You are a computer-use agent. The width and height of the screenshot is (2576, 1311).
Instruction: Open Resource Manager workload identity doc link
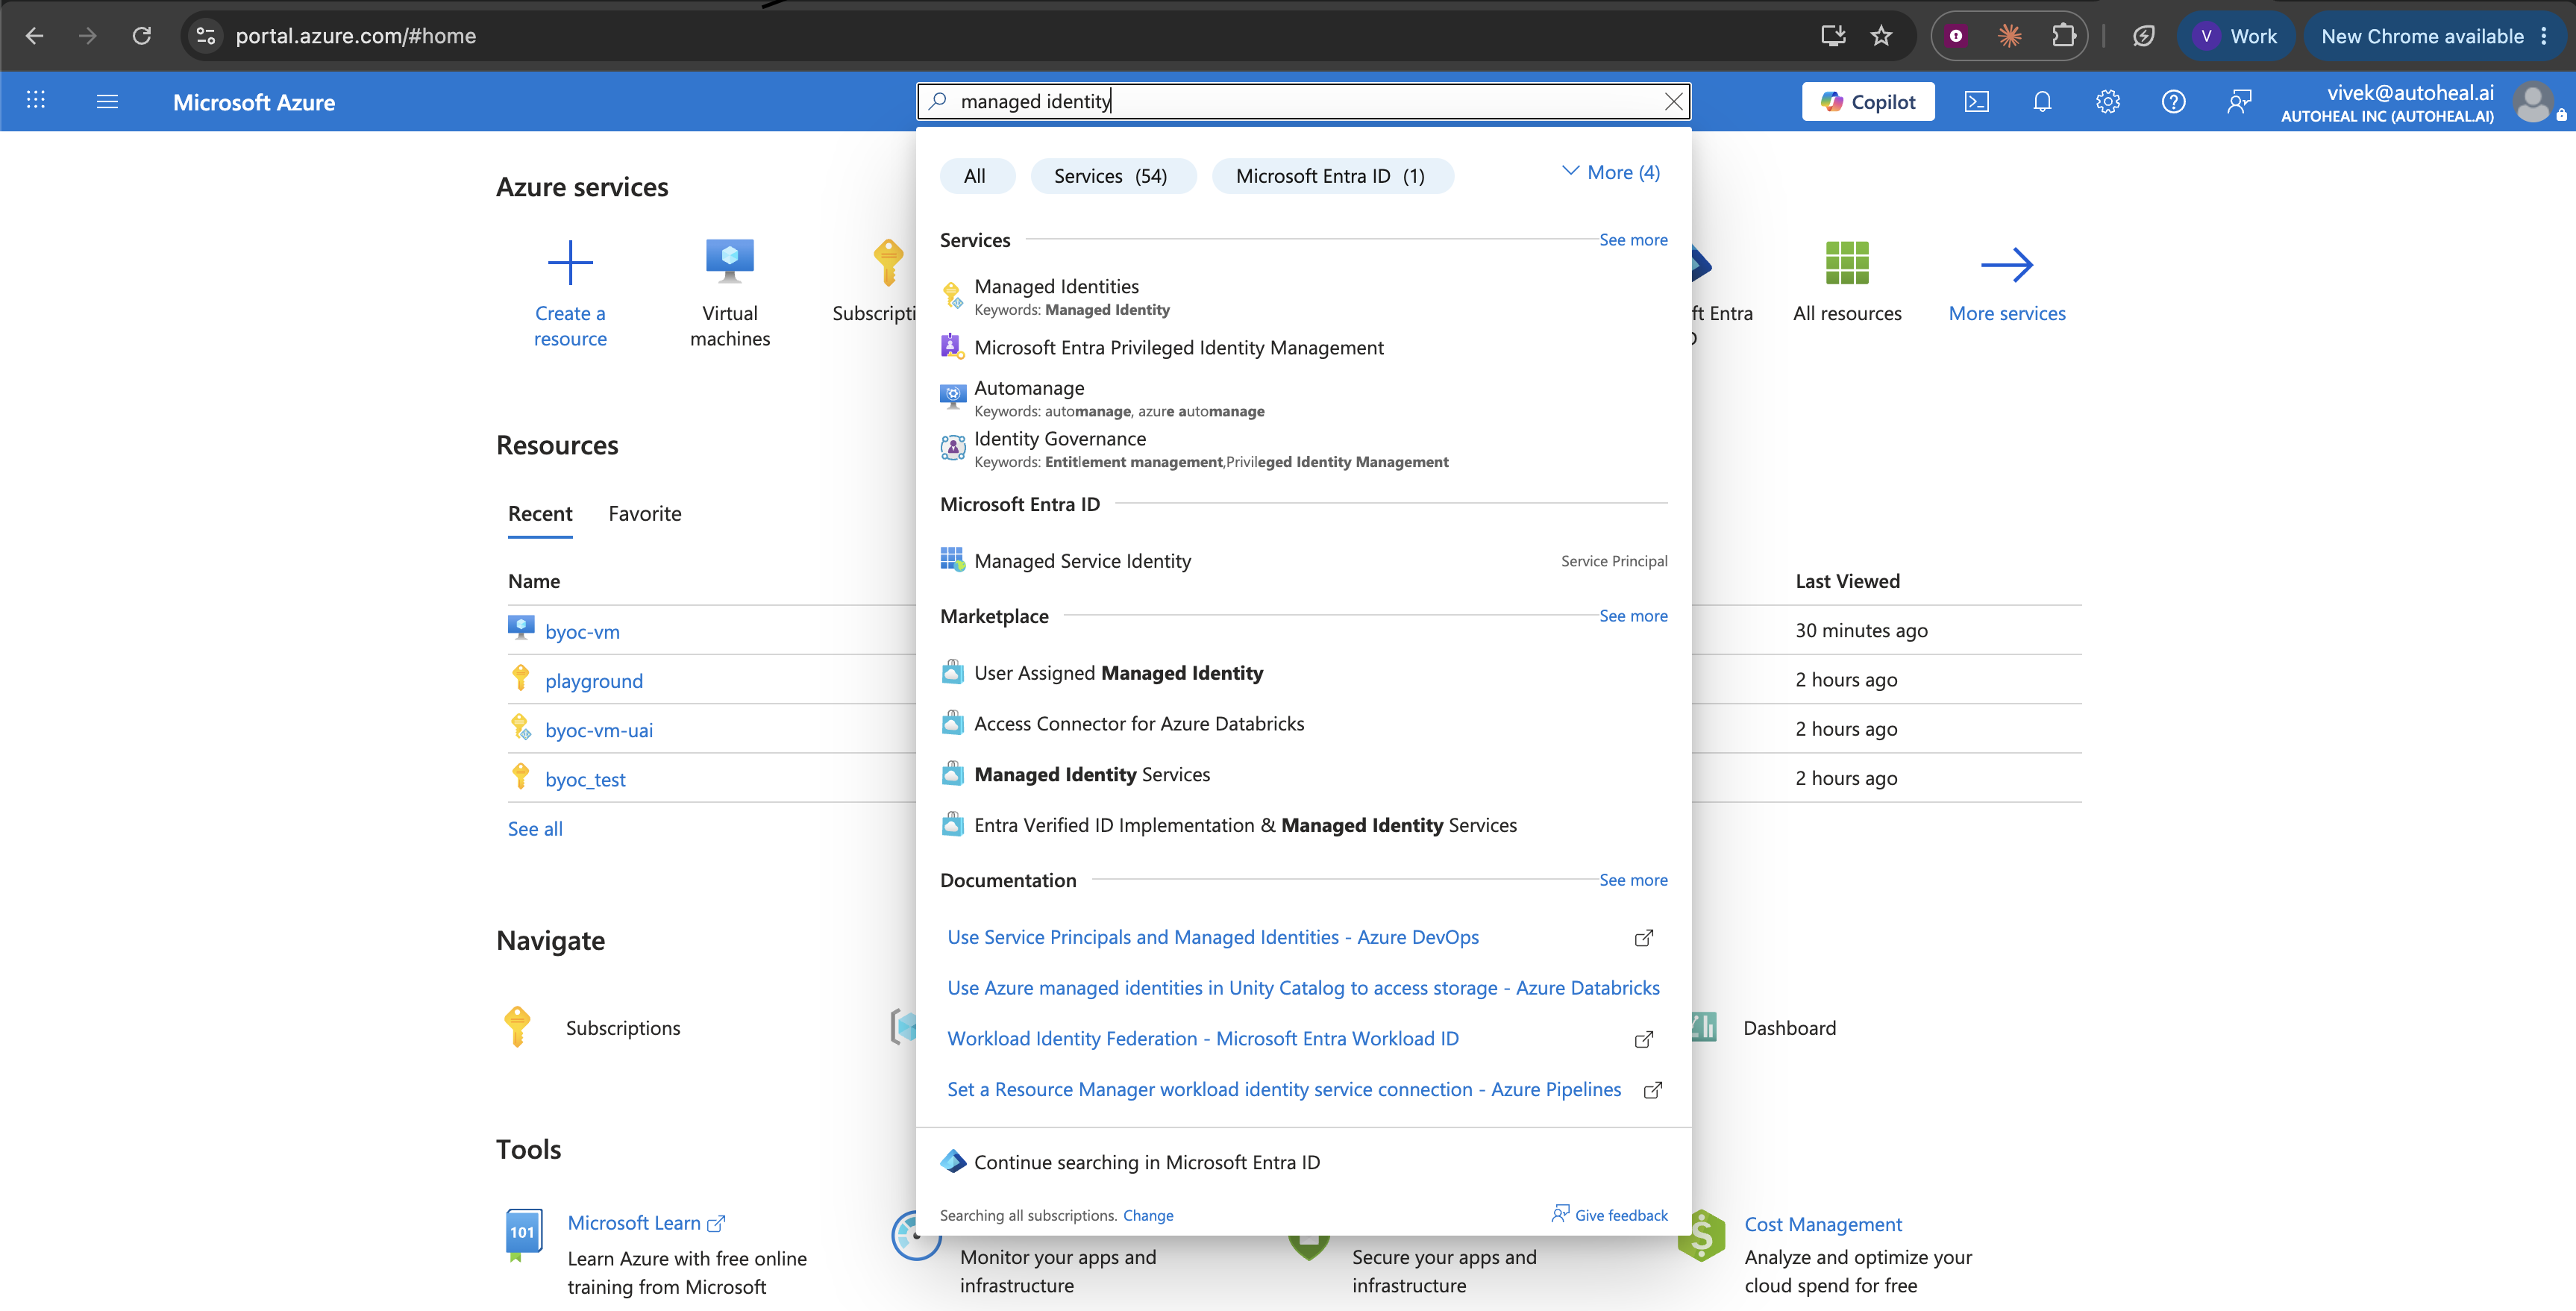point(1284,1089)
